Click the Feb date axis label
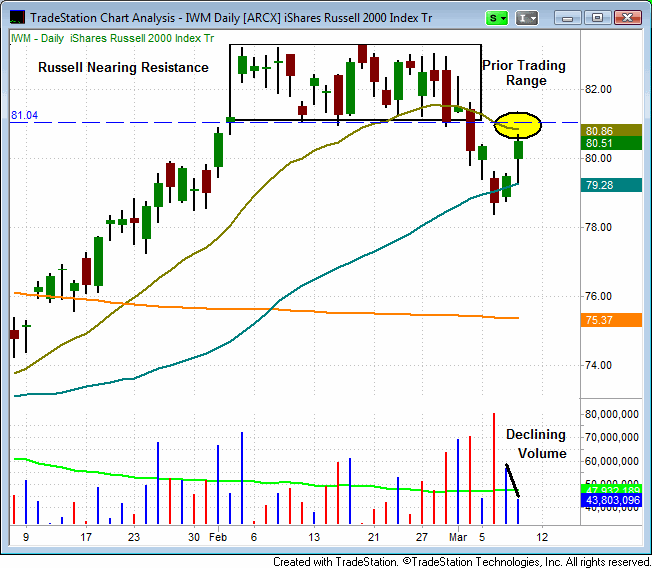Viewport: 652px width, 568px height. click(218, 537)
